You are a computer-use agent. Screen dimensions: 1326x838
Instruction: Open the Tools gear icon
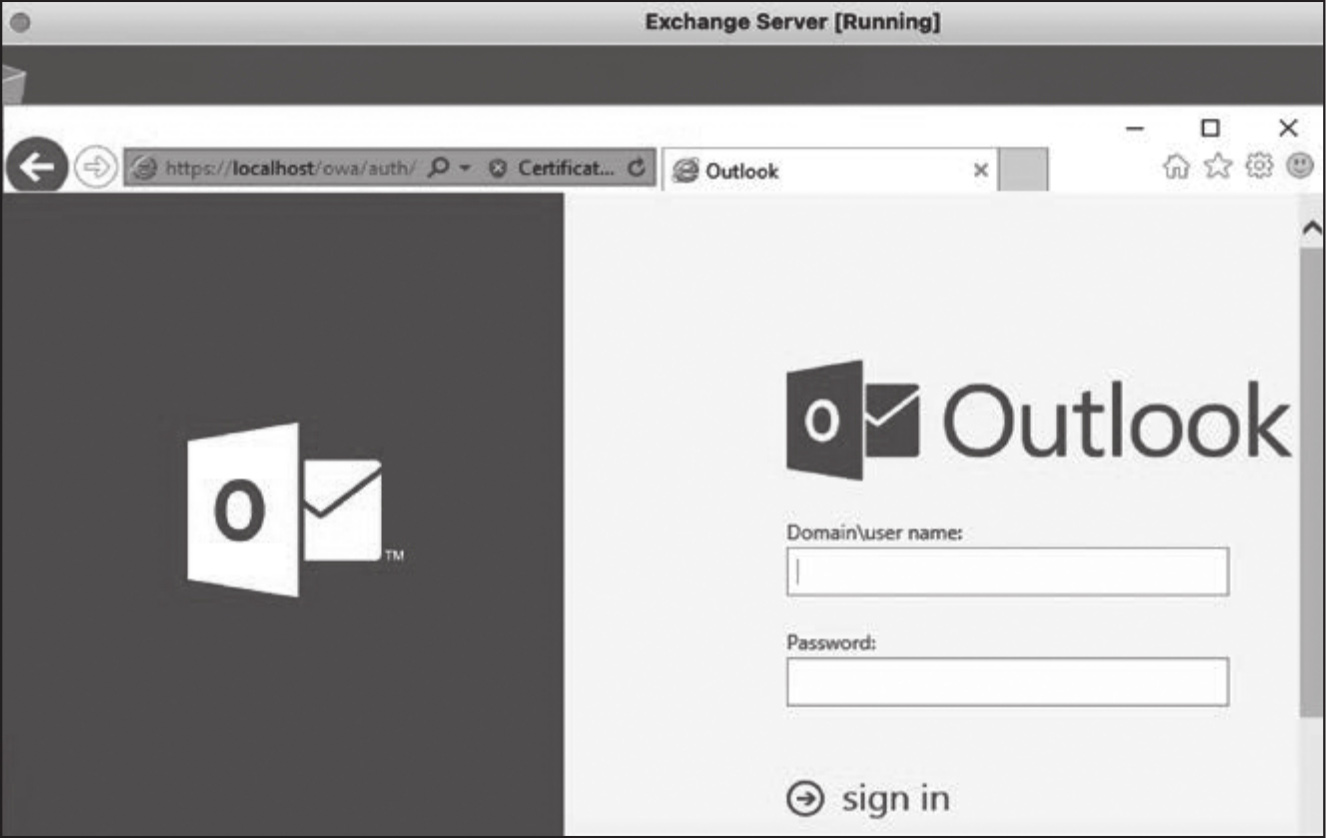pos(1258,166)
